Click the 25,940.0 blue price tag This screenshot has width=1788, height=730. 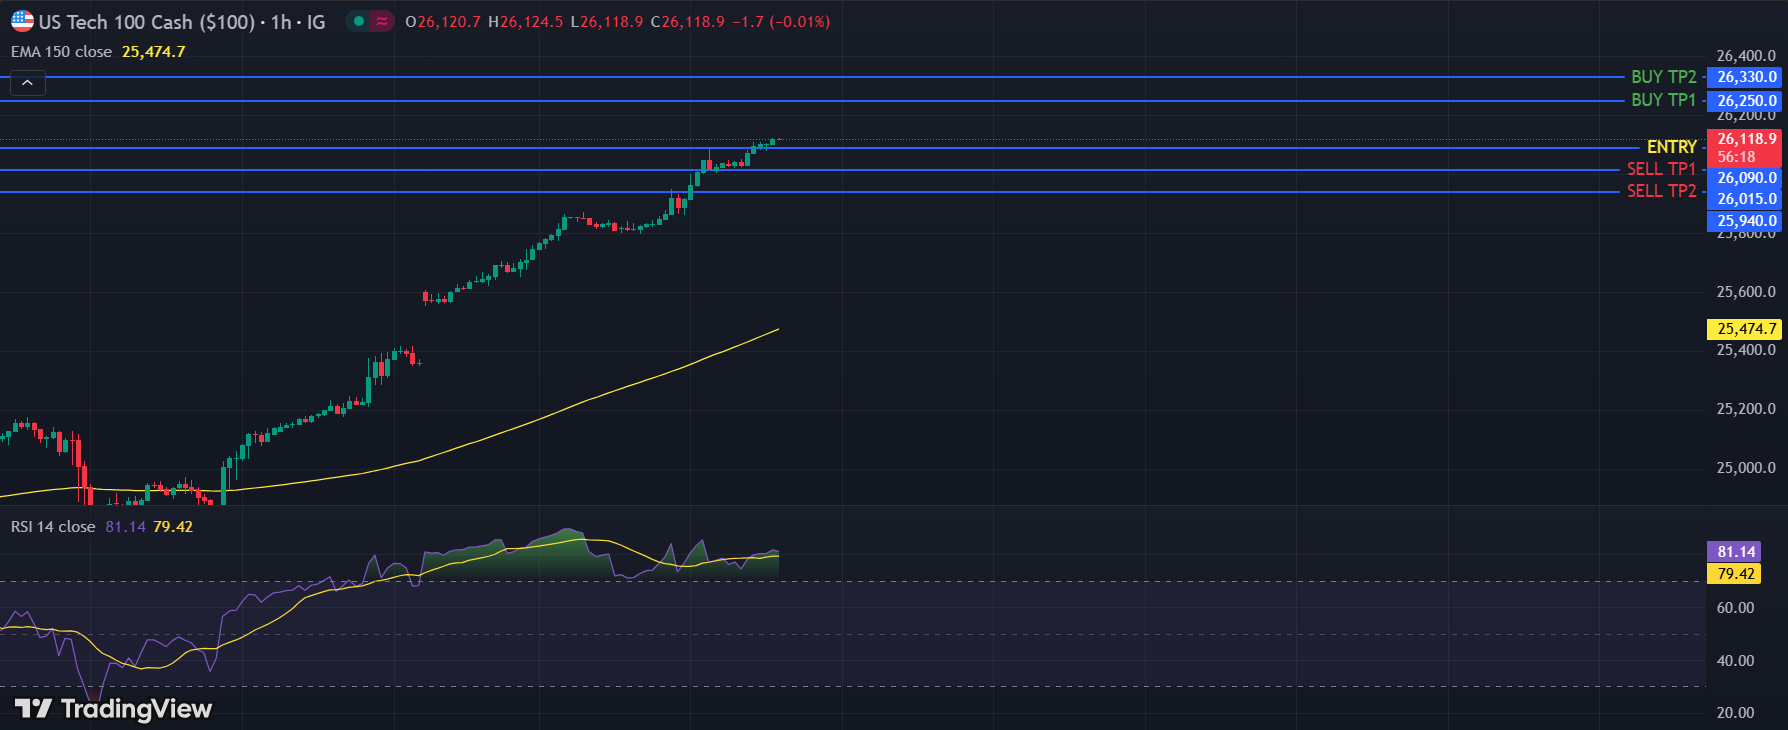(1745, 221)
